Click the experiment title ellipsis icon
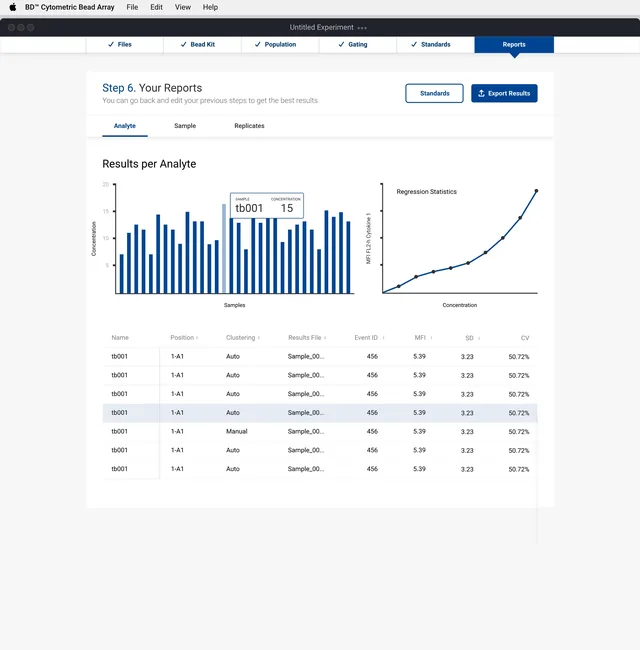The height and width of the screenshot is (650, 640). [362, 28]
